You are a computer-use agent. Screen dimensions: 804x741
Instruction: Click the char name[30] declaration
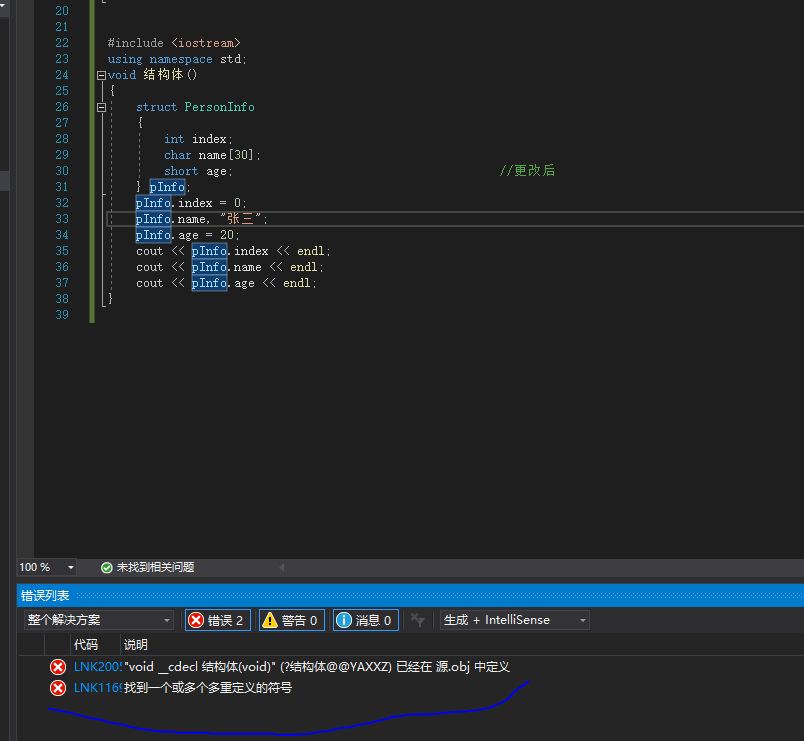[x=212, y=155]
